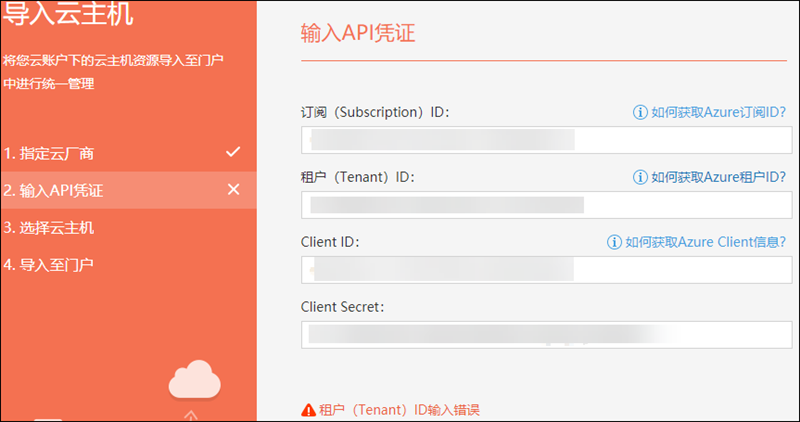Open 如何获取Azure租户ID? help link

coord(718,177)
